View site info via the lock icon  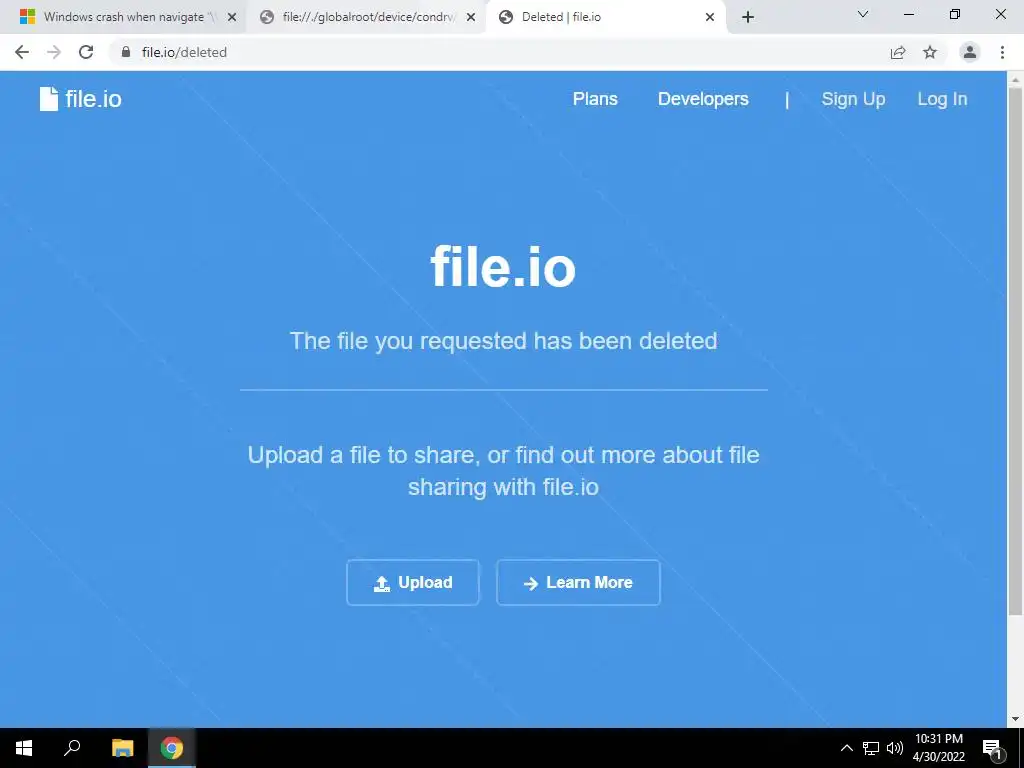pos(126,52)
